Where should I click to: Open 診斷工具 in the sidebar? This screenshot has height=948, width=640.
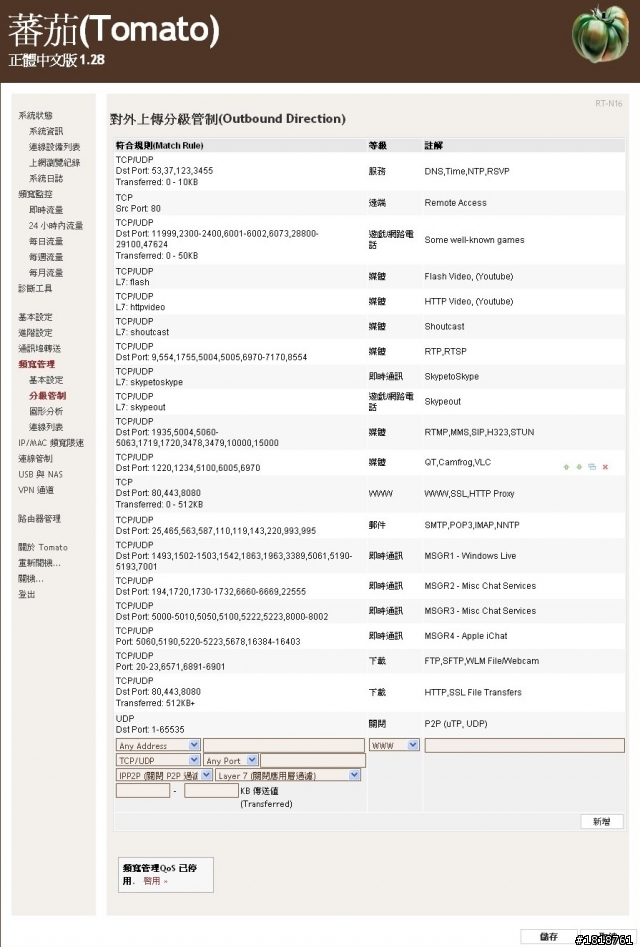point(35,288)
